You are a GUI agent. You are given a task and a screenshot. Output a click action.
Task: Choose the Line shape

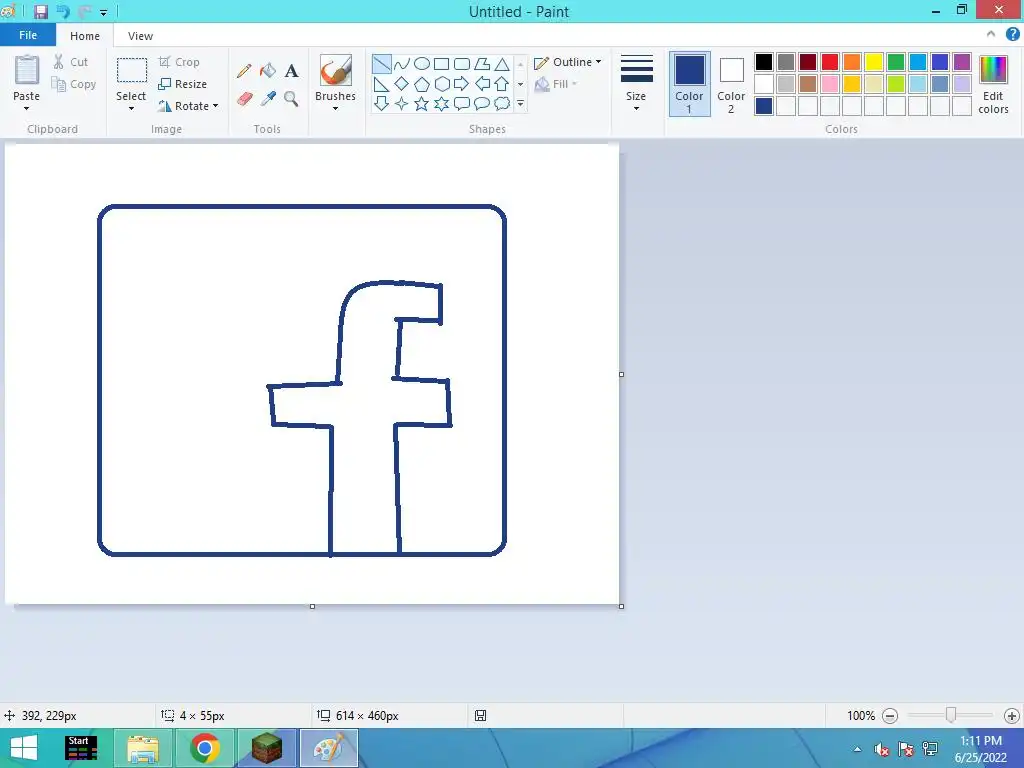[x=381, y=64]
